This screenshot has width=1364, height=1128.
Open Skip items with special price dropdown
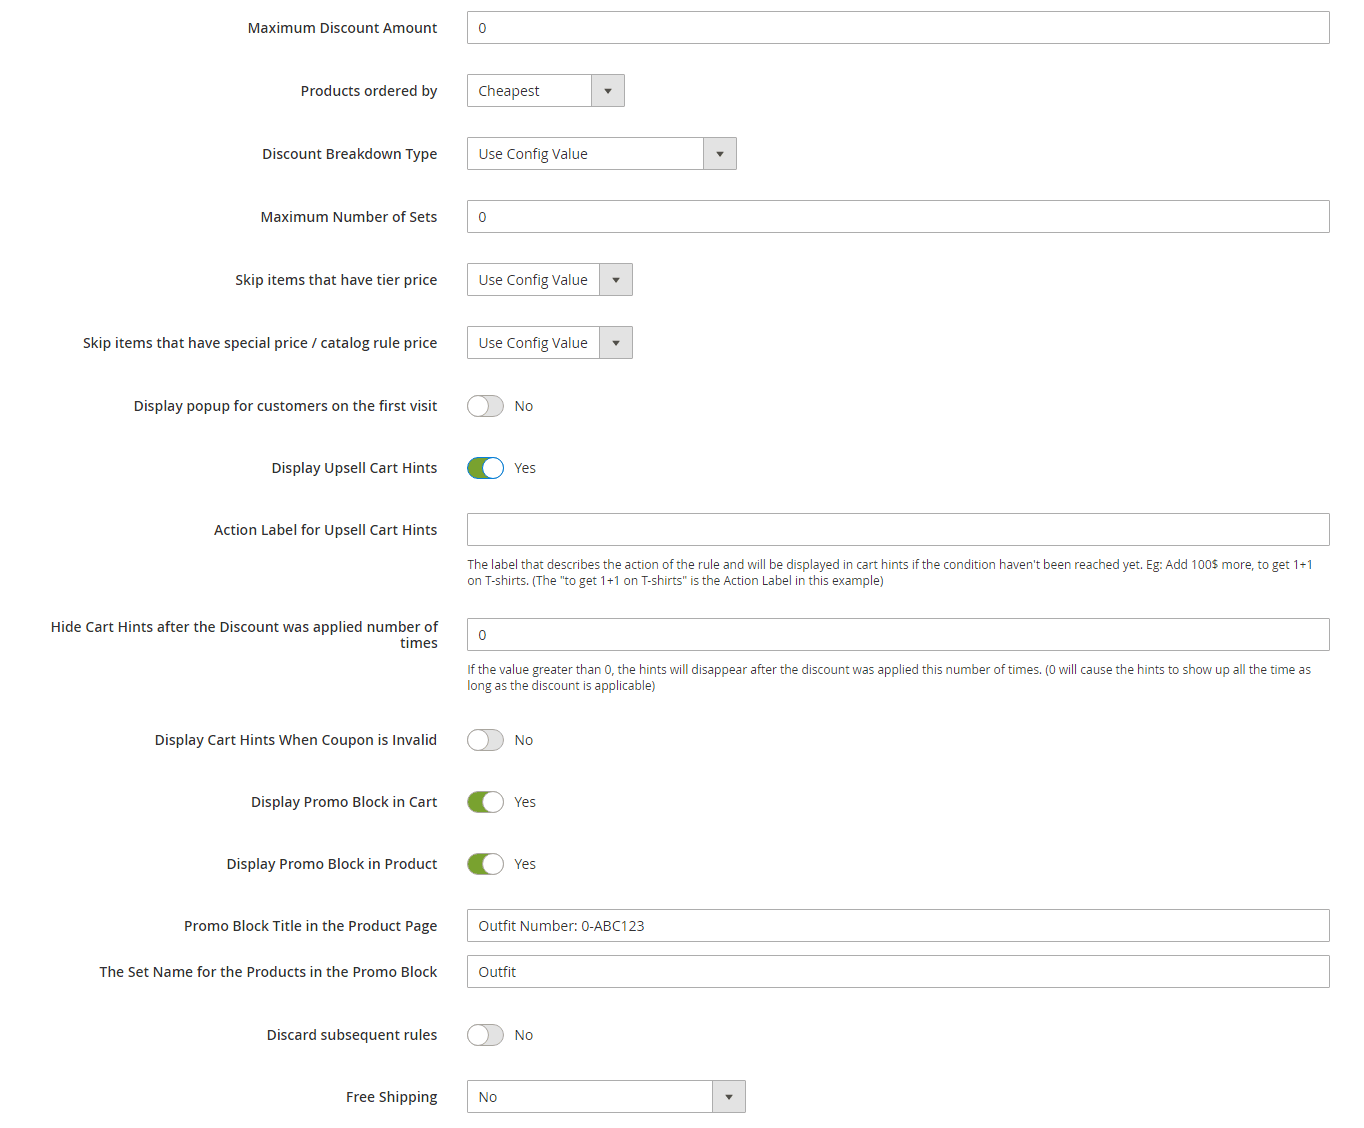550,343
